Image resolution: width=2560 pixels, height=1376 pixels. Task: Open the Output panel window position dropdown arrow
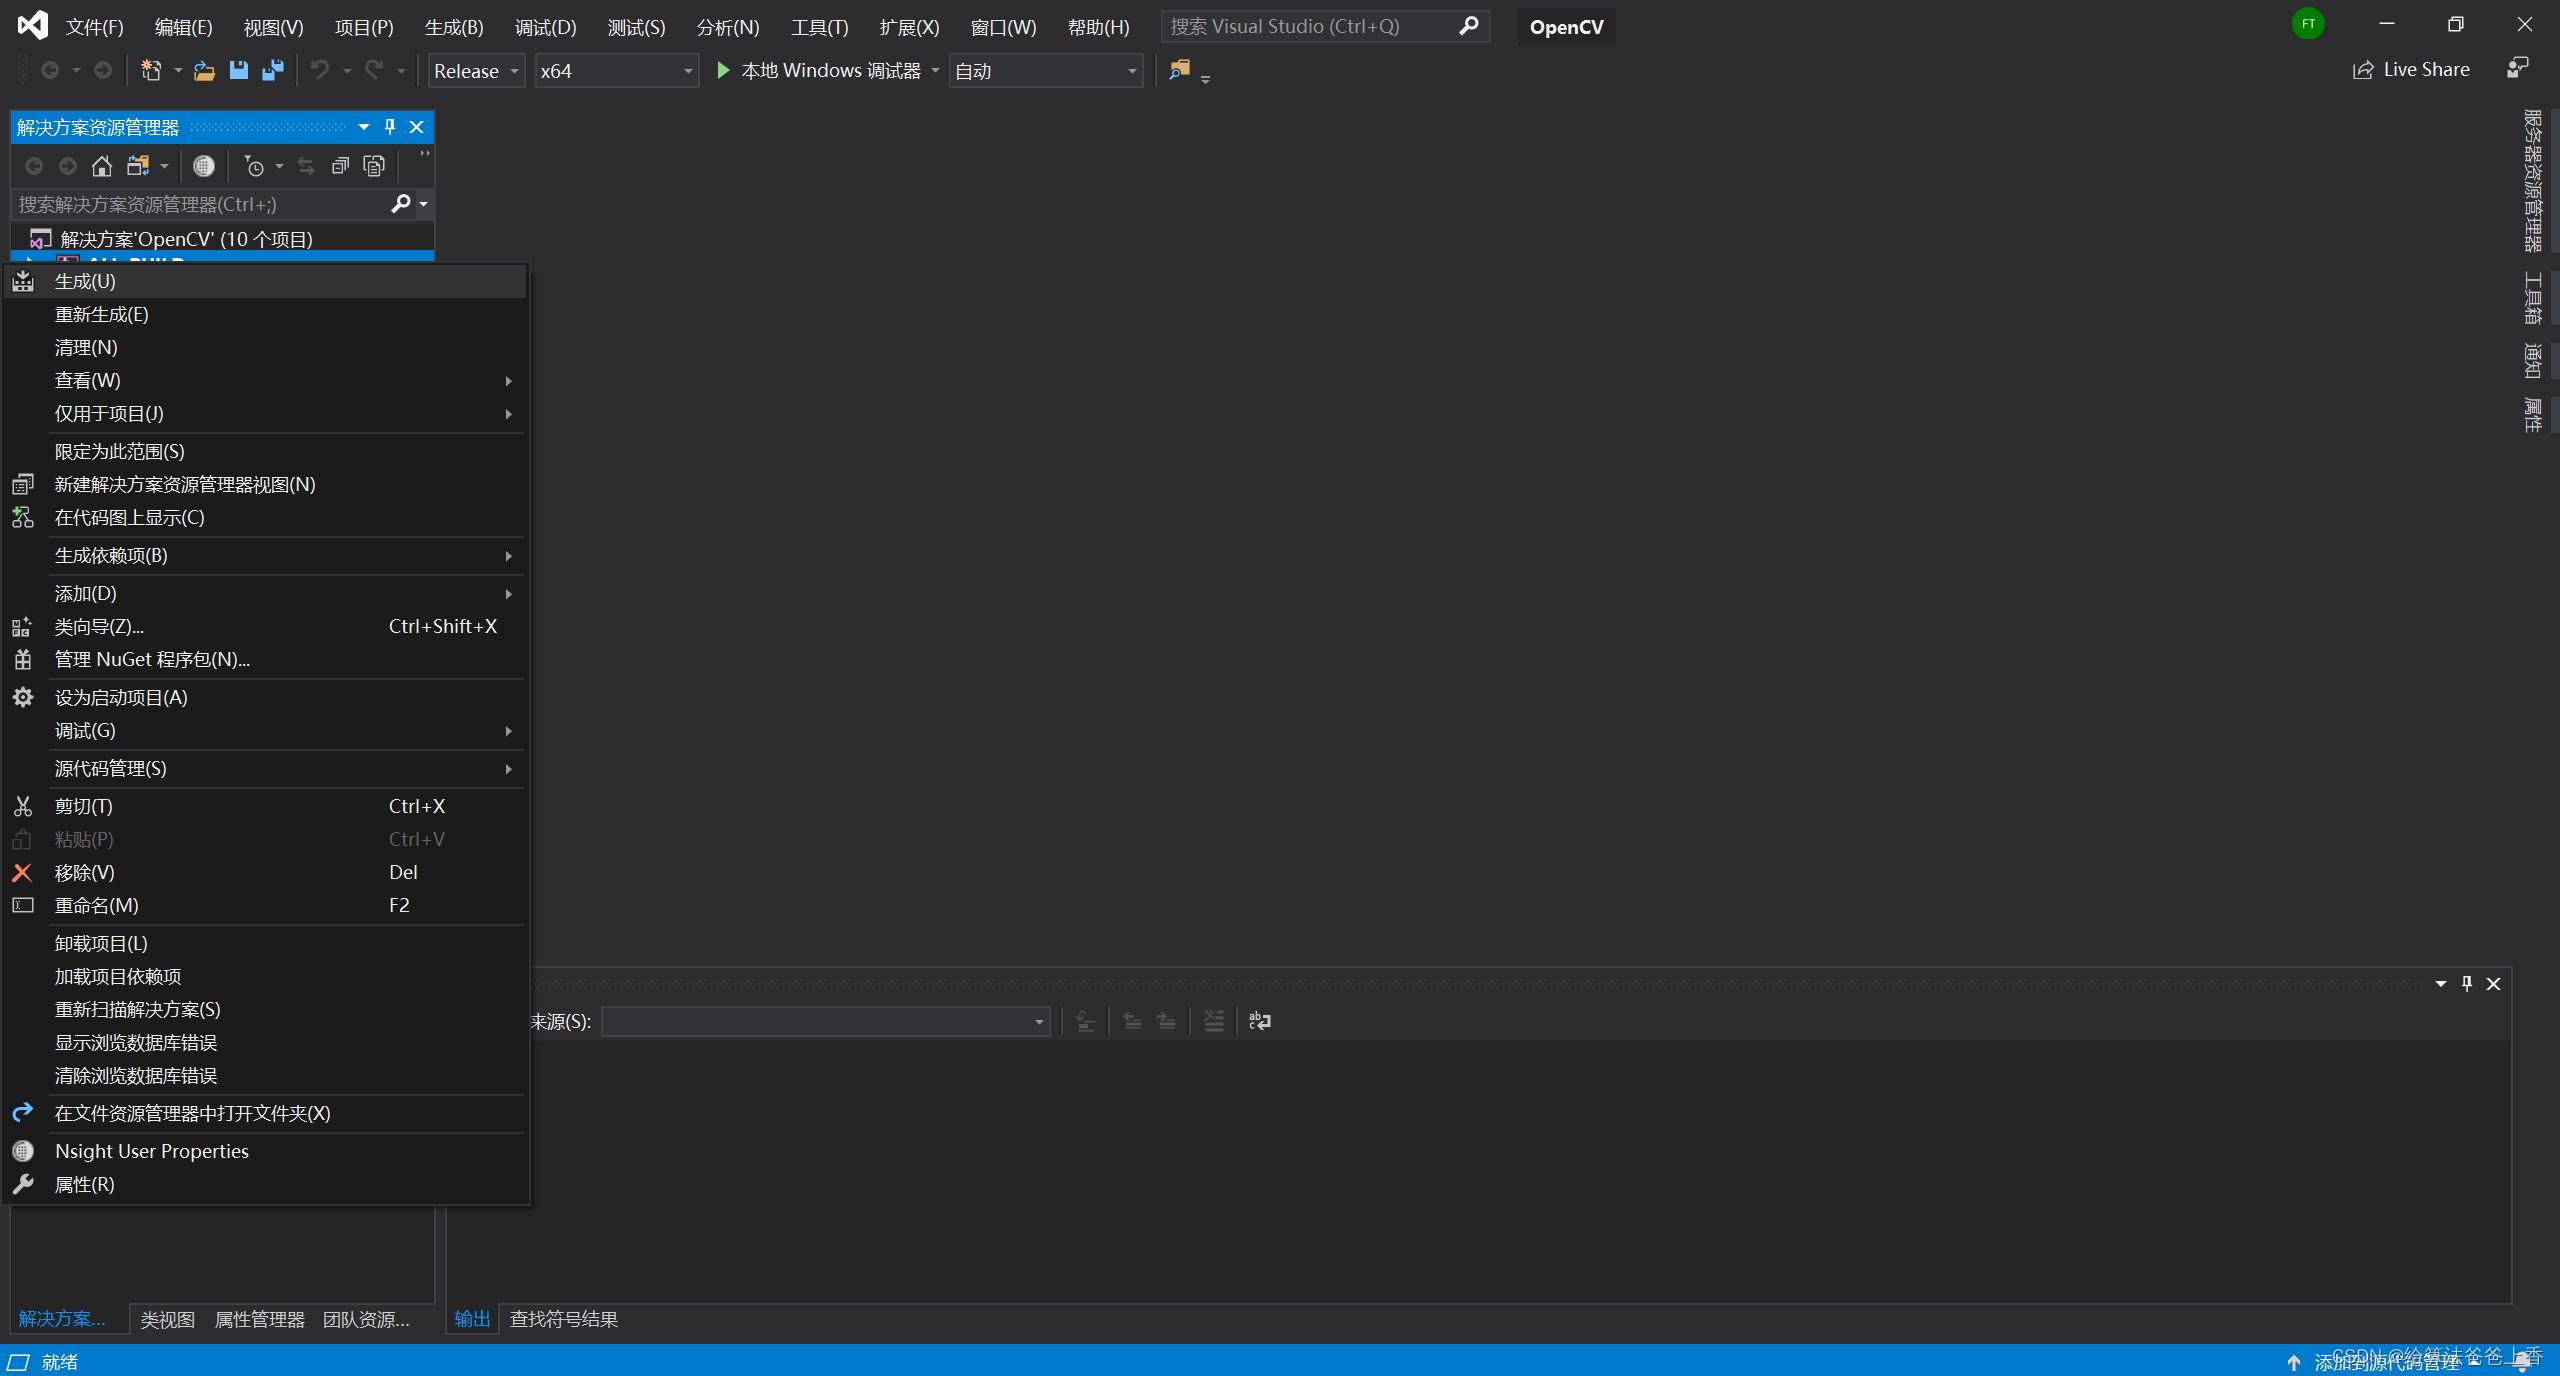point(2441,984)
